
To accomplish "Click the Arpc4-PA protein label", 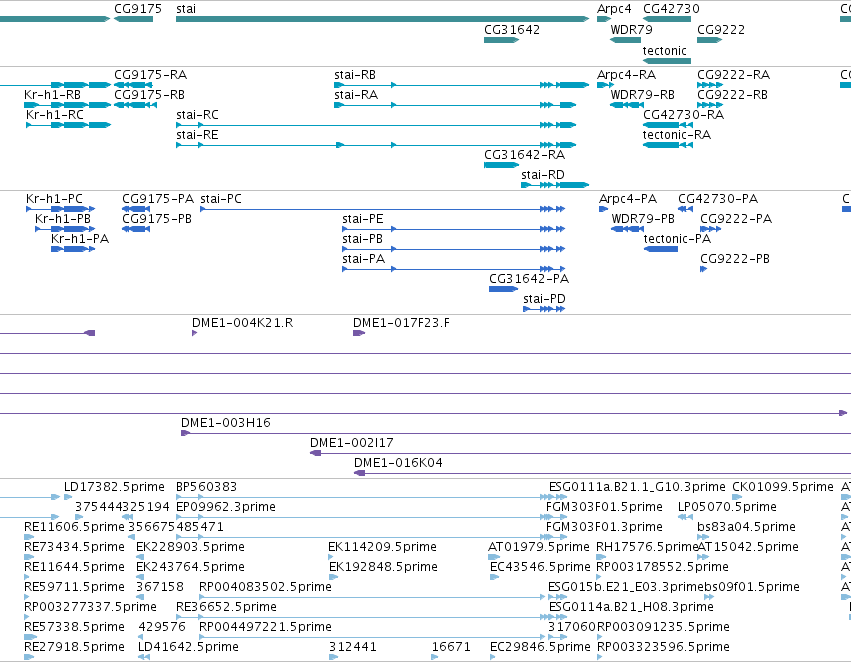I will pos(627,199).
